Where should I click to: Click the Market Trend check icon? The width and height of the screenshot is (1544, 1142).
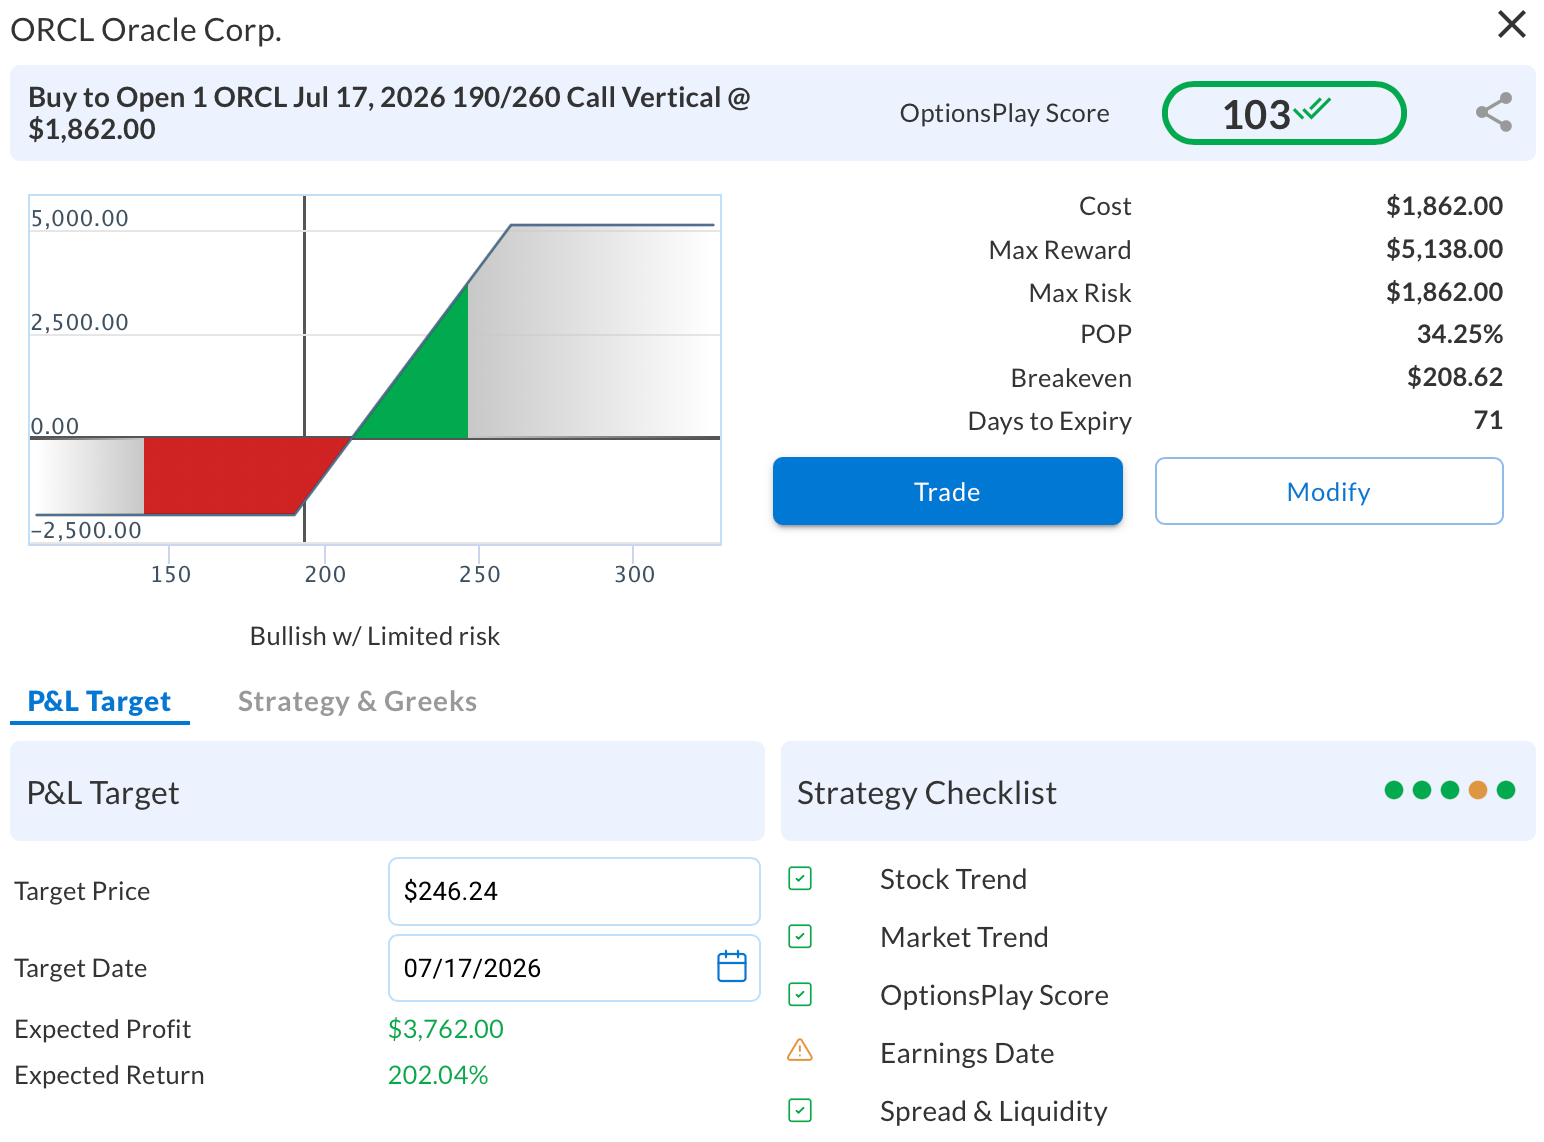[x=800, y=937]
